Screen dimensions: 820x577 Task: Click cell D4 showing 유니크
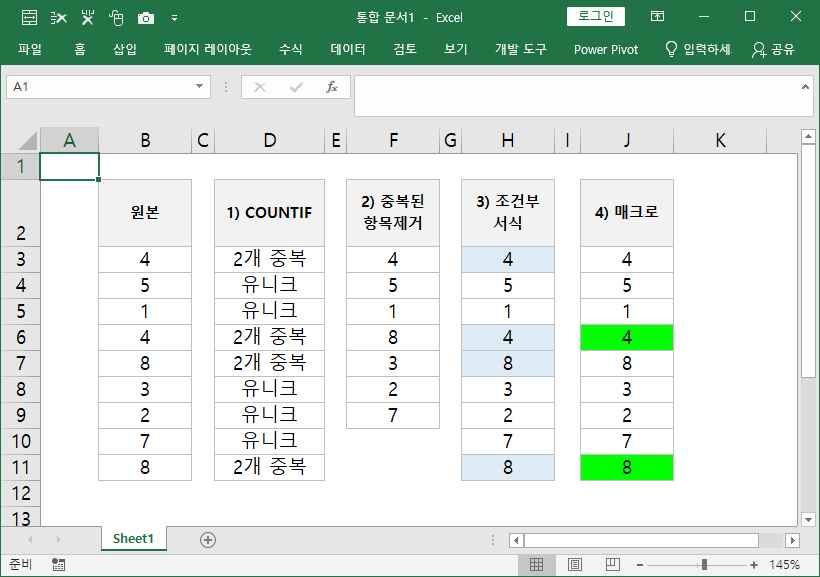[269, 285]
